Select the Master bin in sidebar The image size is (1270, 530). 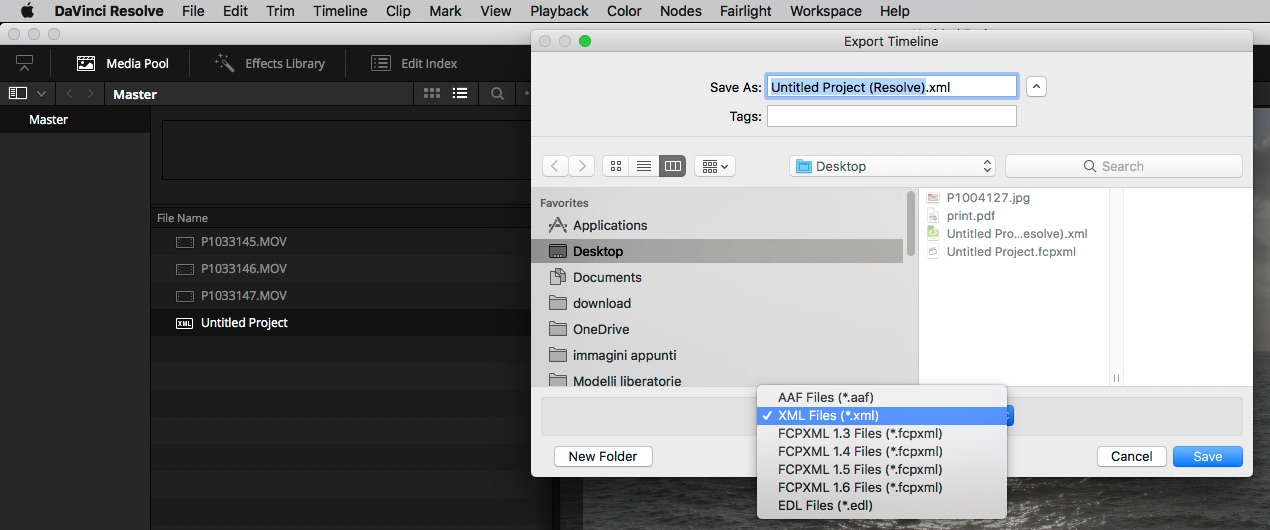(x=48, y=119)
